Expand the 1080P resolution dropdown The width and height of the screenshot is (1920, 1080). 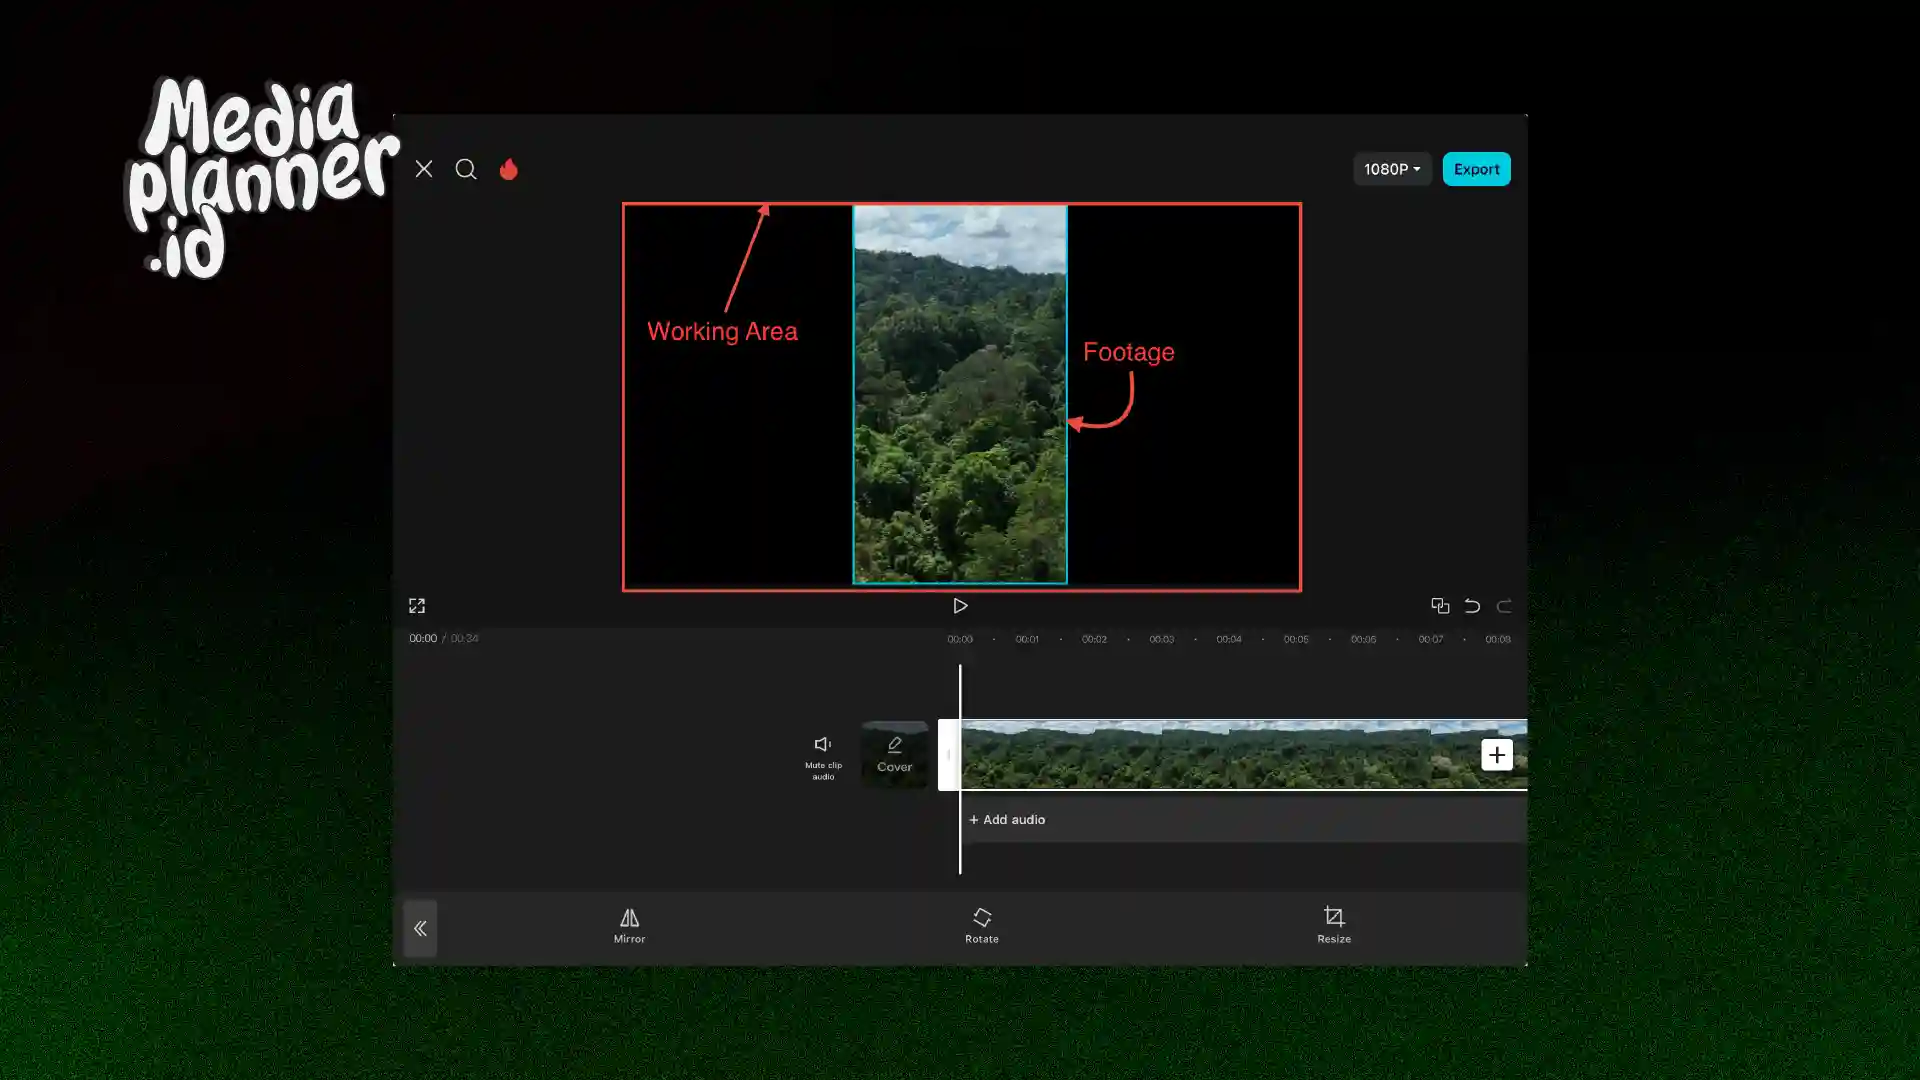coord(1390,167)
